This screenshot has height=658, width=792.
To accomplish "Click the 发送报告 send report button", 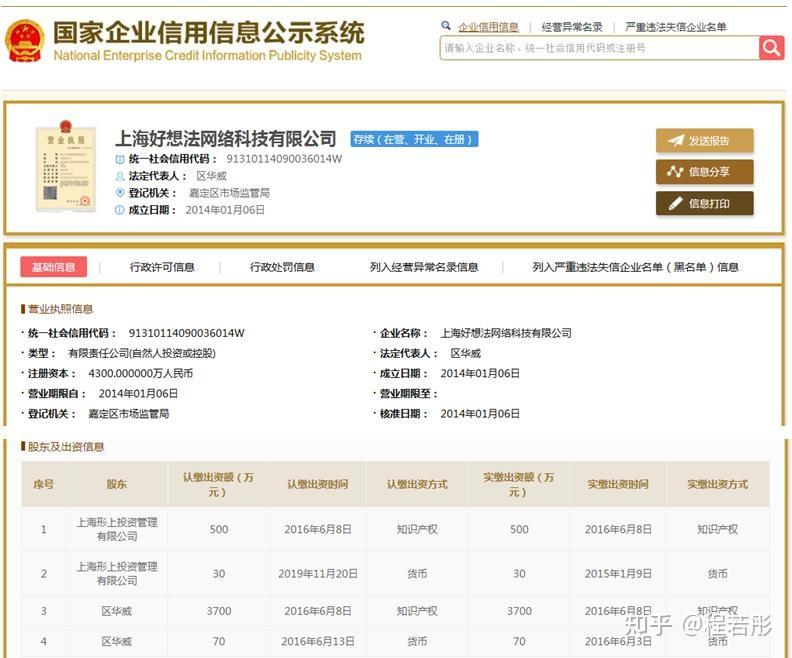I will point(705,140).
